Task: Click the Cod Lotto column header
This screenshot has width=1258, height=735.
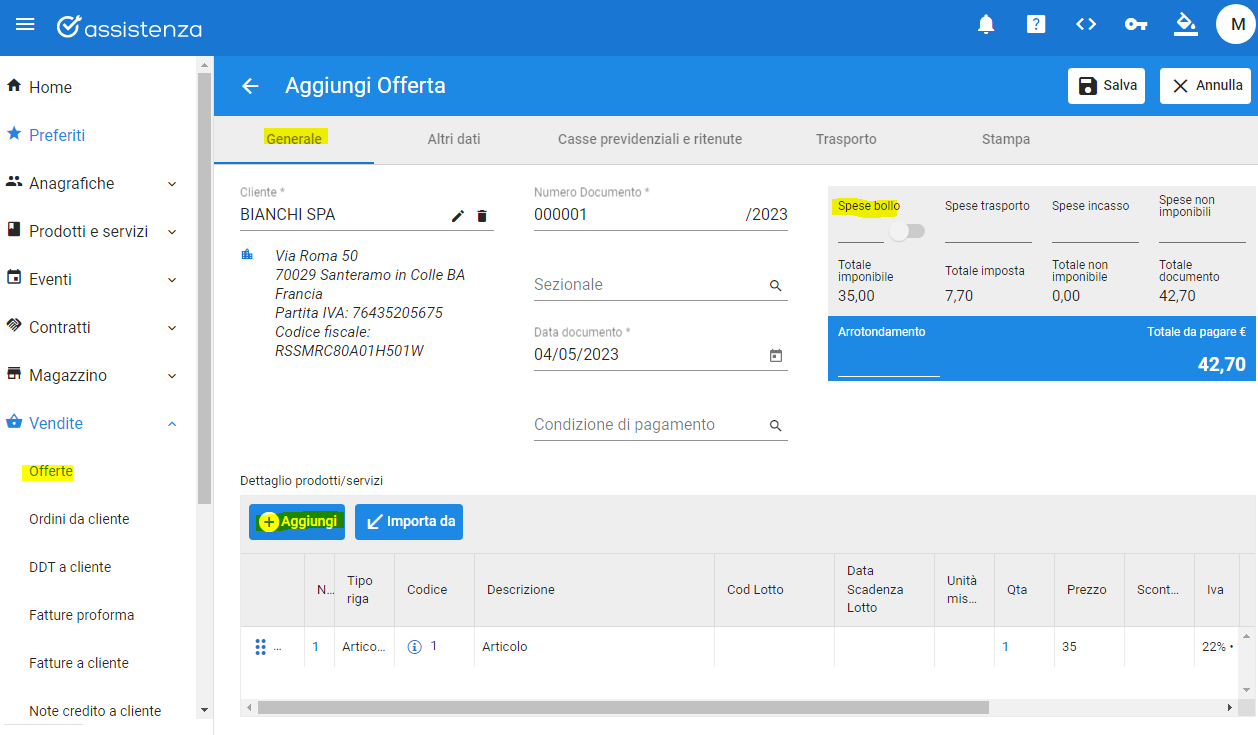Action: coord(775,590)
